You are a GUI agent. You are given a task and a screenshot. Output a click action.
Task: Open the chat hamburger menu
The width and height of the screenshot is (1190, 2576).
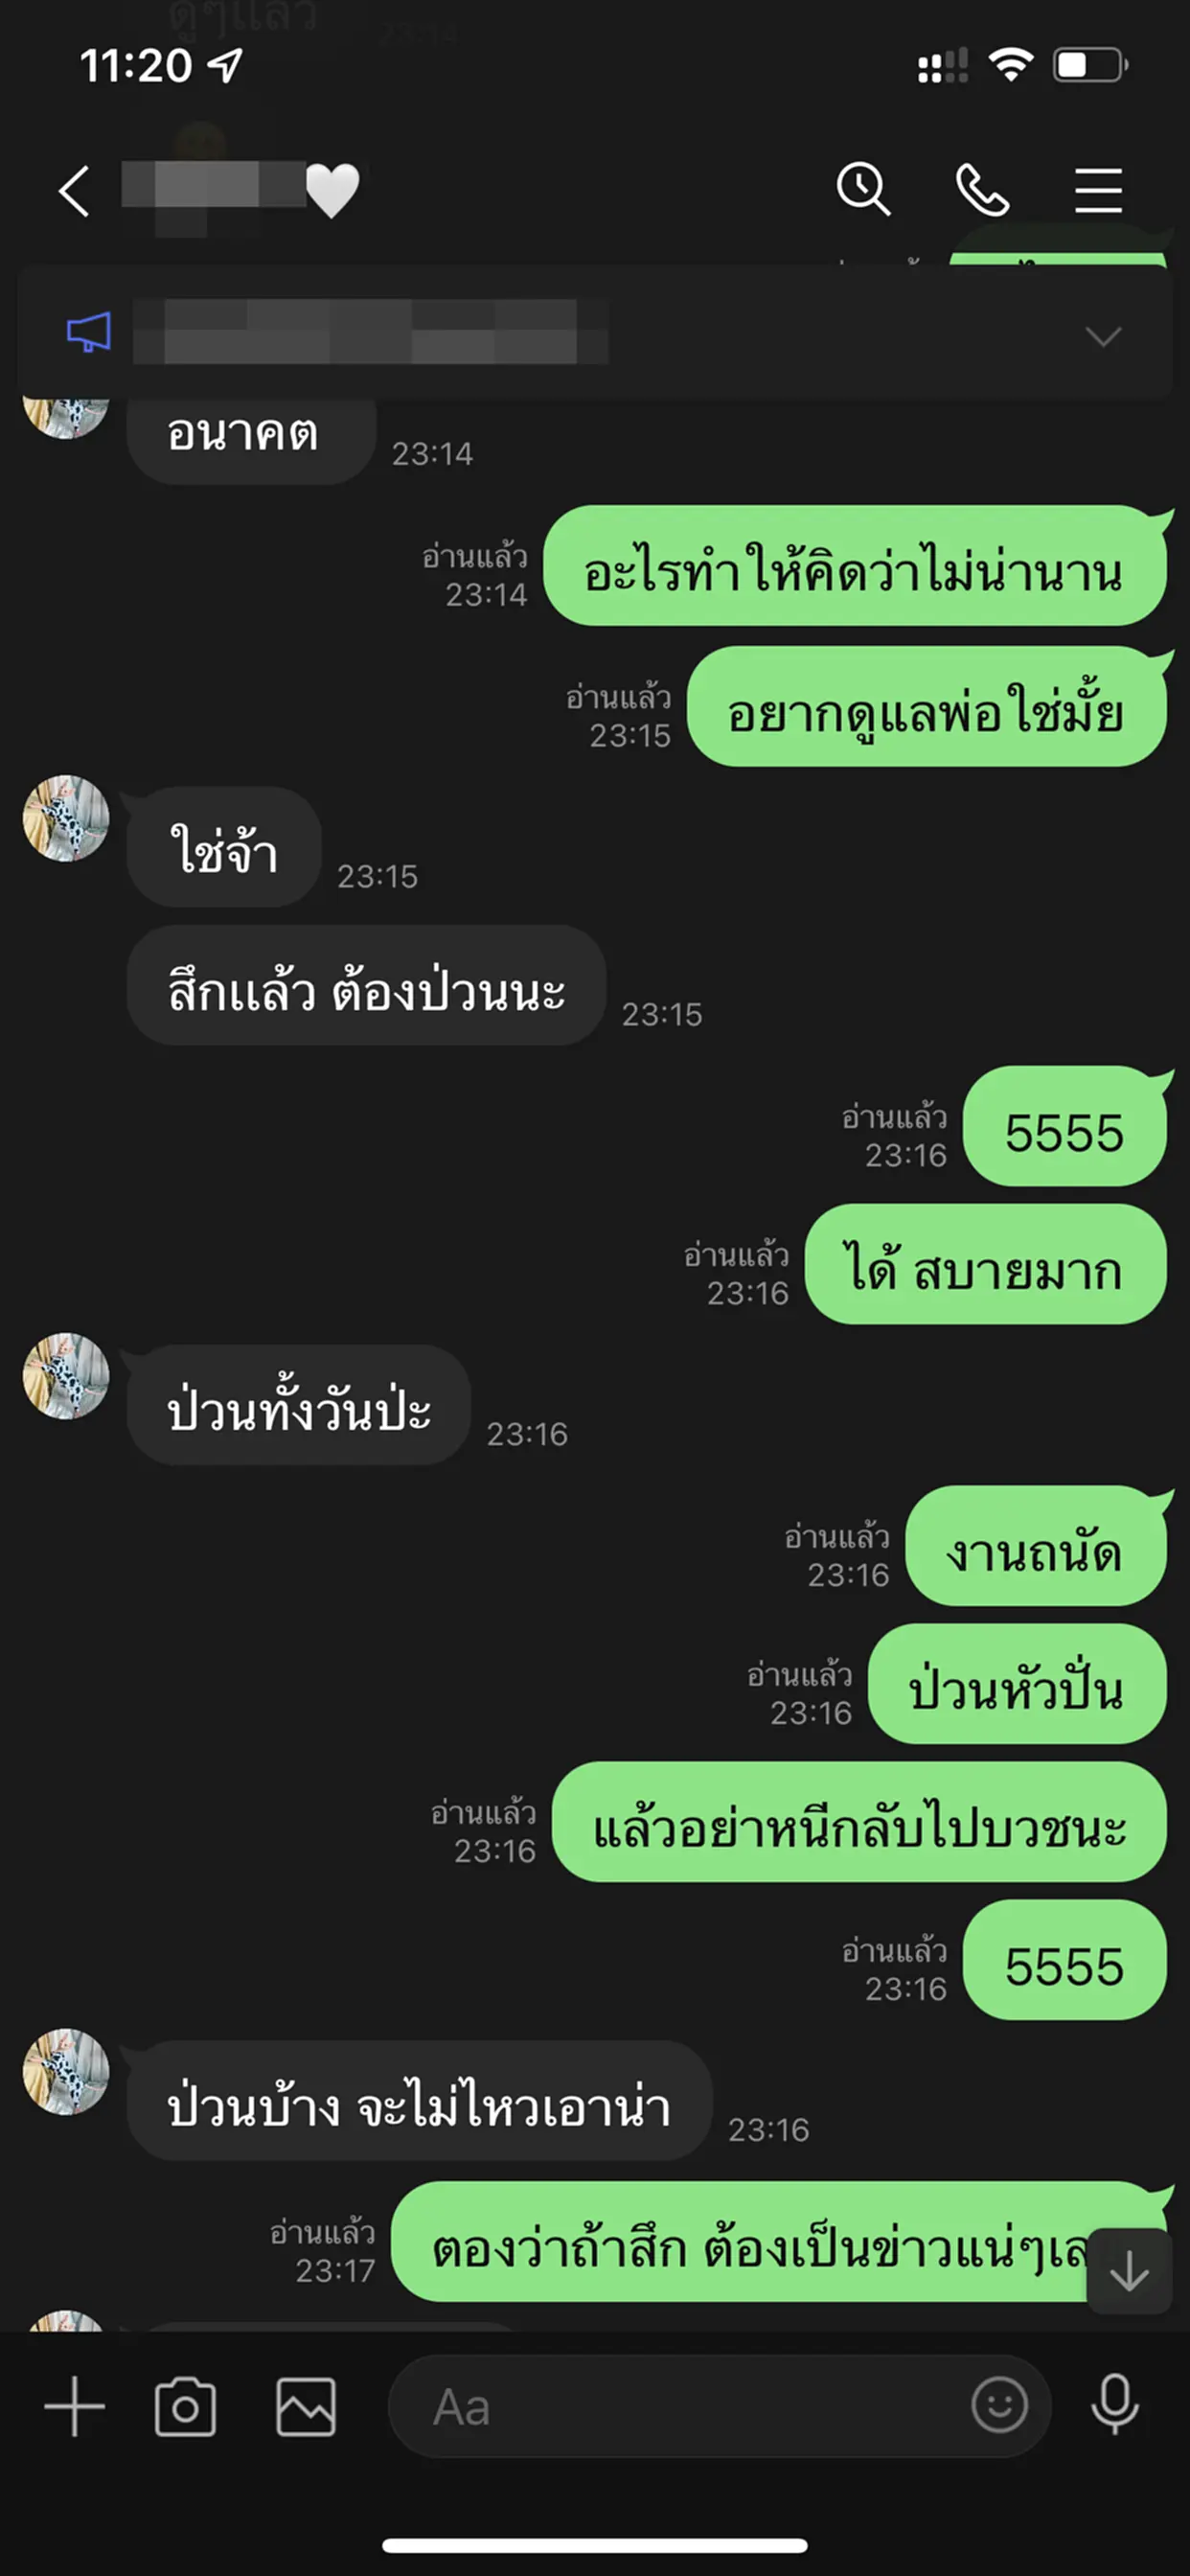[1098, 190]
